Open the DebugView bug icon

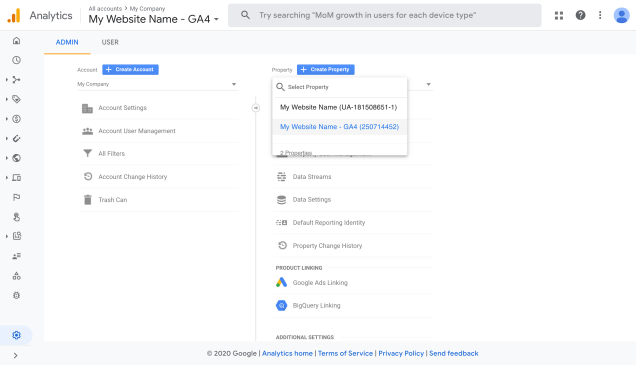(x=16, y=295)
